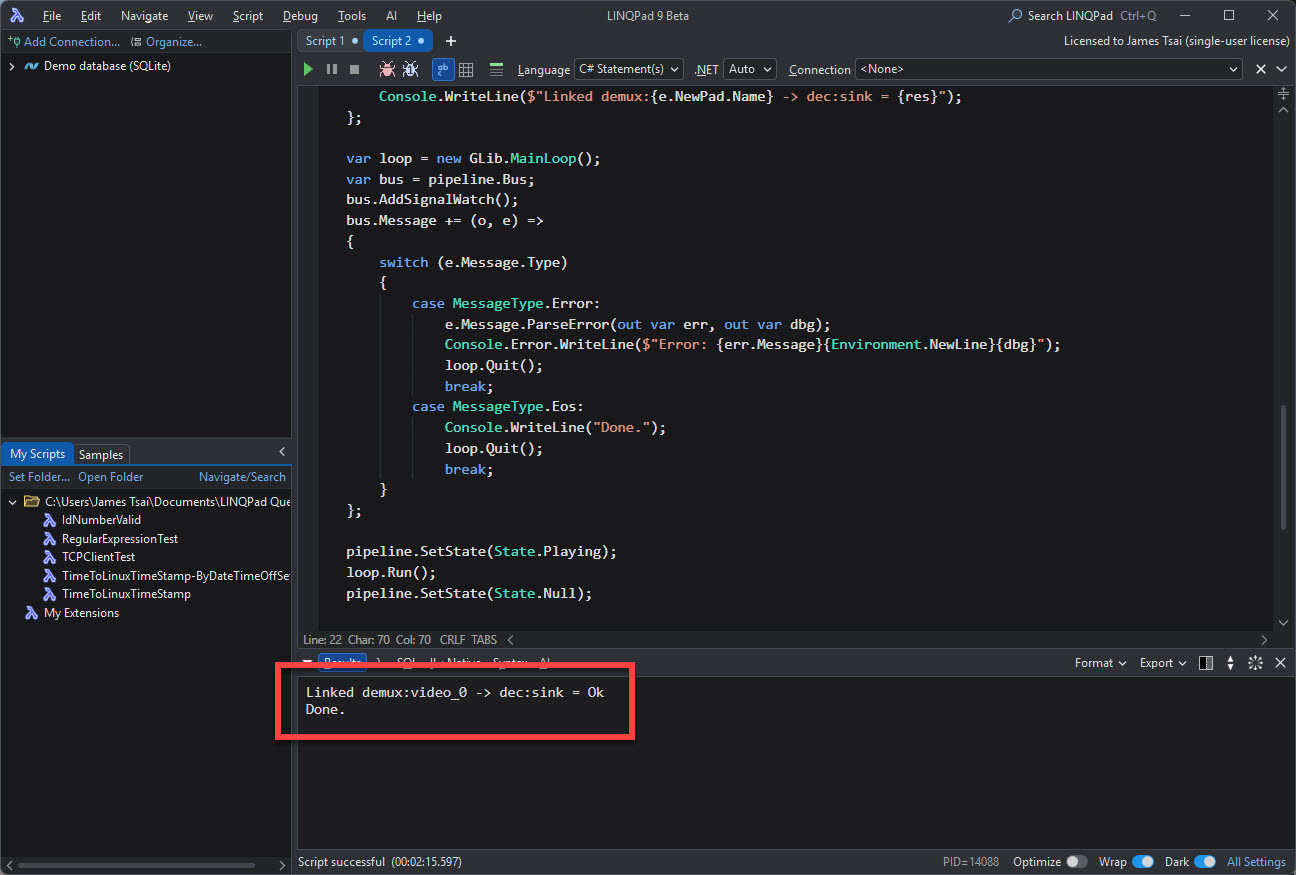
Task: Expand the Demo database (SQLite) node
Action: point(12,66)
